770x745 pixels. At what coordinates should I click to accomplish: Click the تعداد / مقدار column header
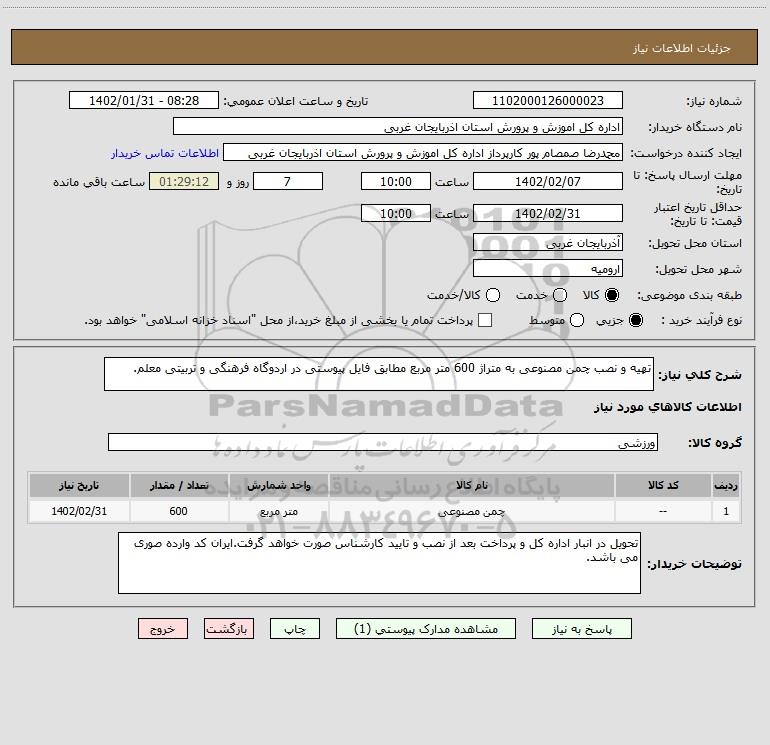(x=179, y=485)
